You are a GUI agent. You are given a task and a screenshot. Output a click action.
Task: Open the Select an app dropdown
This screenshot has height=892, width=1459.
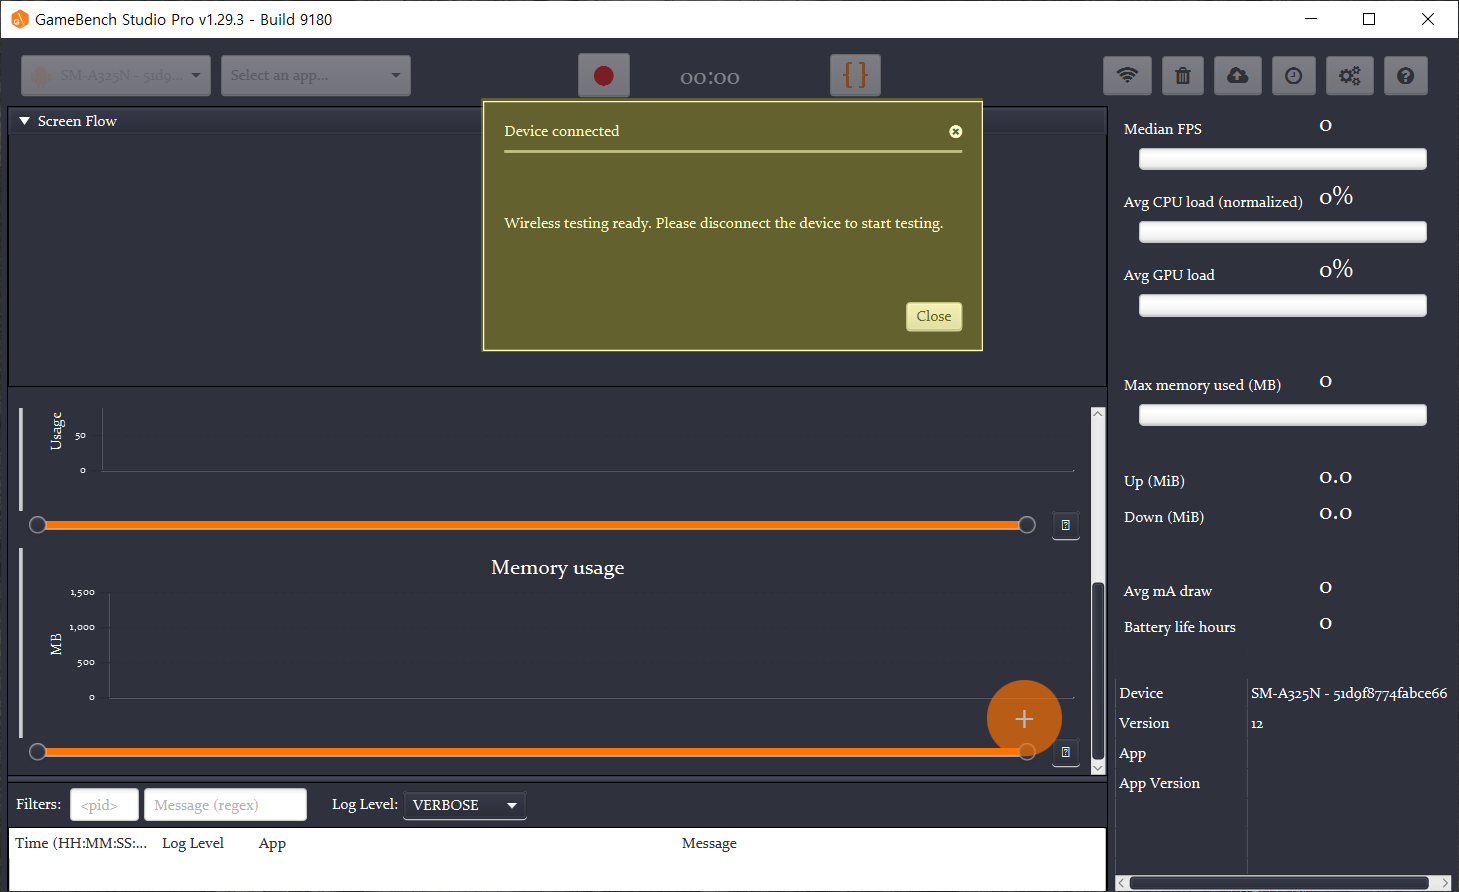click(x=316, y=75)
